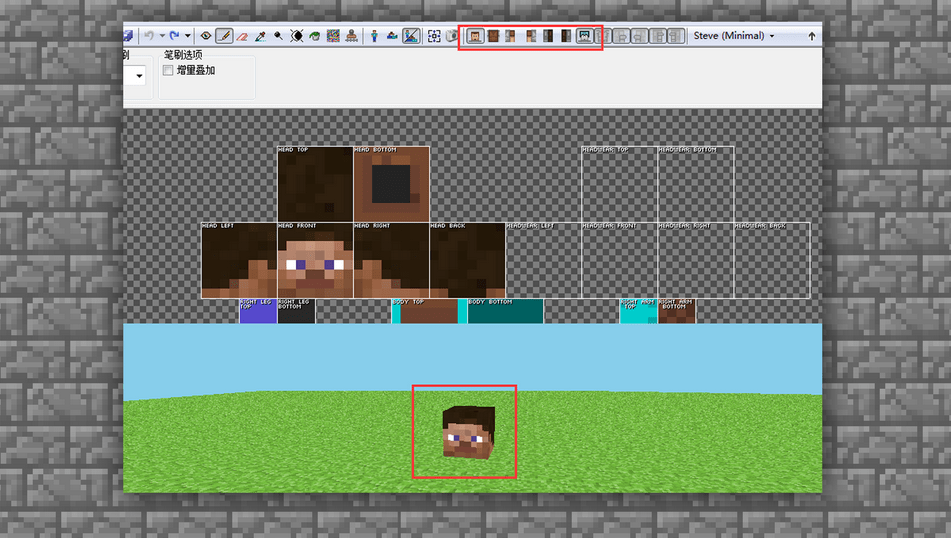Click the teal BODY BOTTOM swatch
This screenshot has height=538, width=951.
[x=506, y=311]
